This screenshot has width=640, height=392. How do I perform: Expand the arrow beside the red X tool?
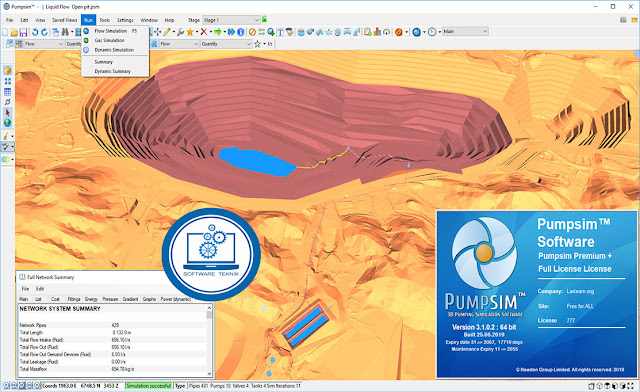(x=211, y=32)
